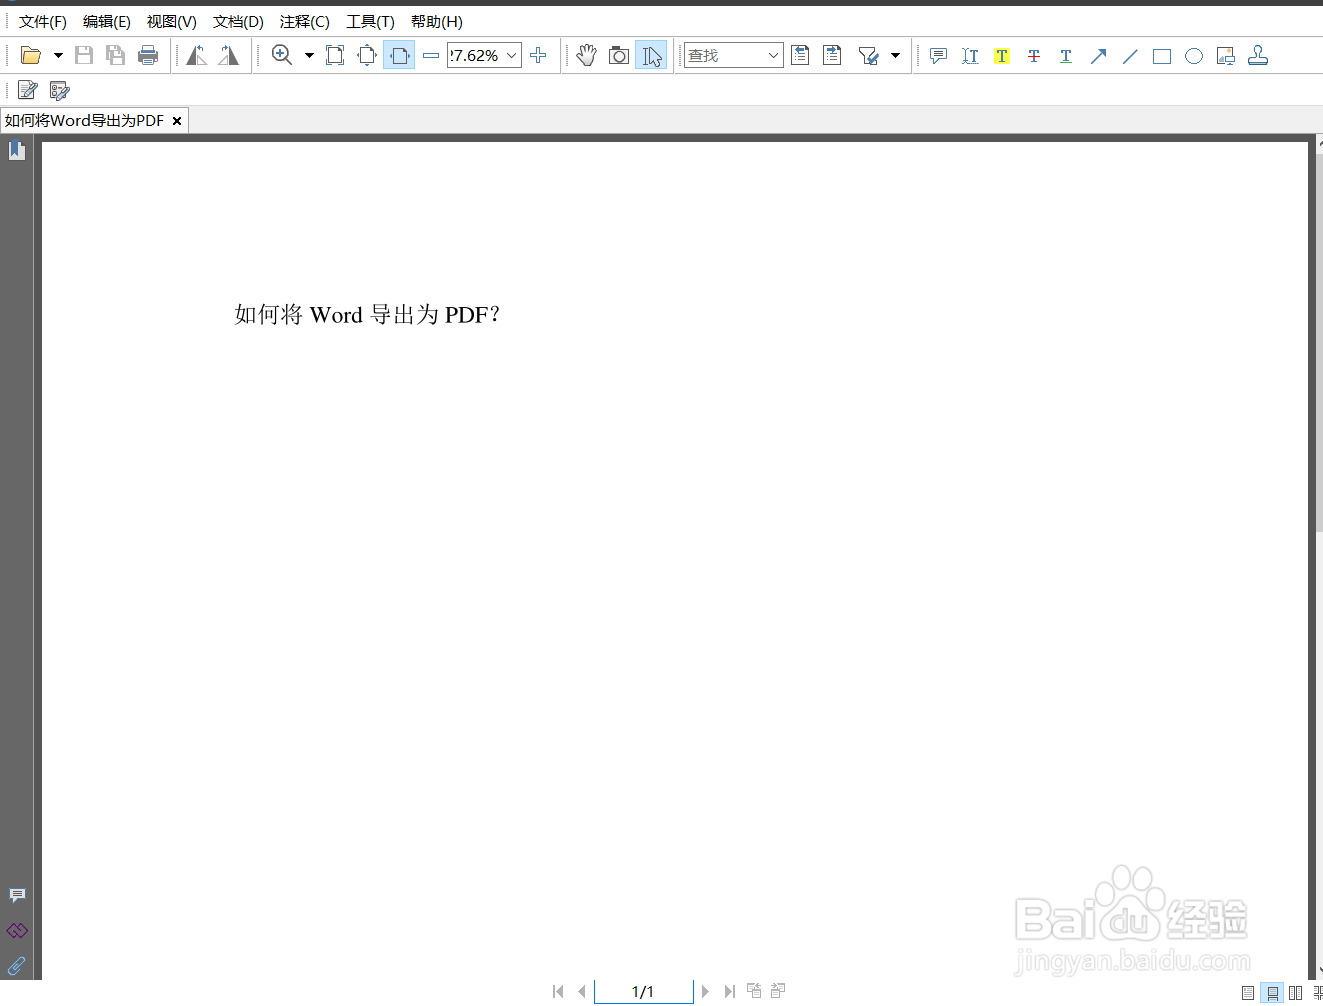Click the 查找 search field
Viewport: 1323px width, 1006px height.
click(724, 56)
